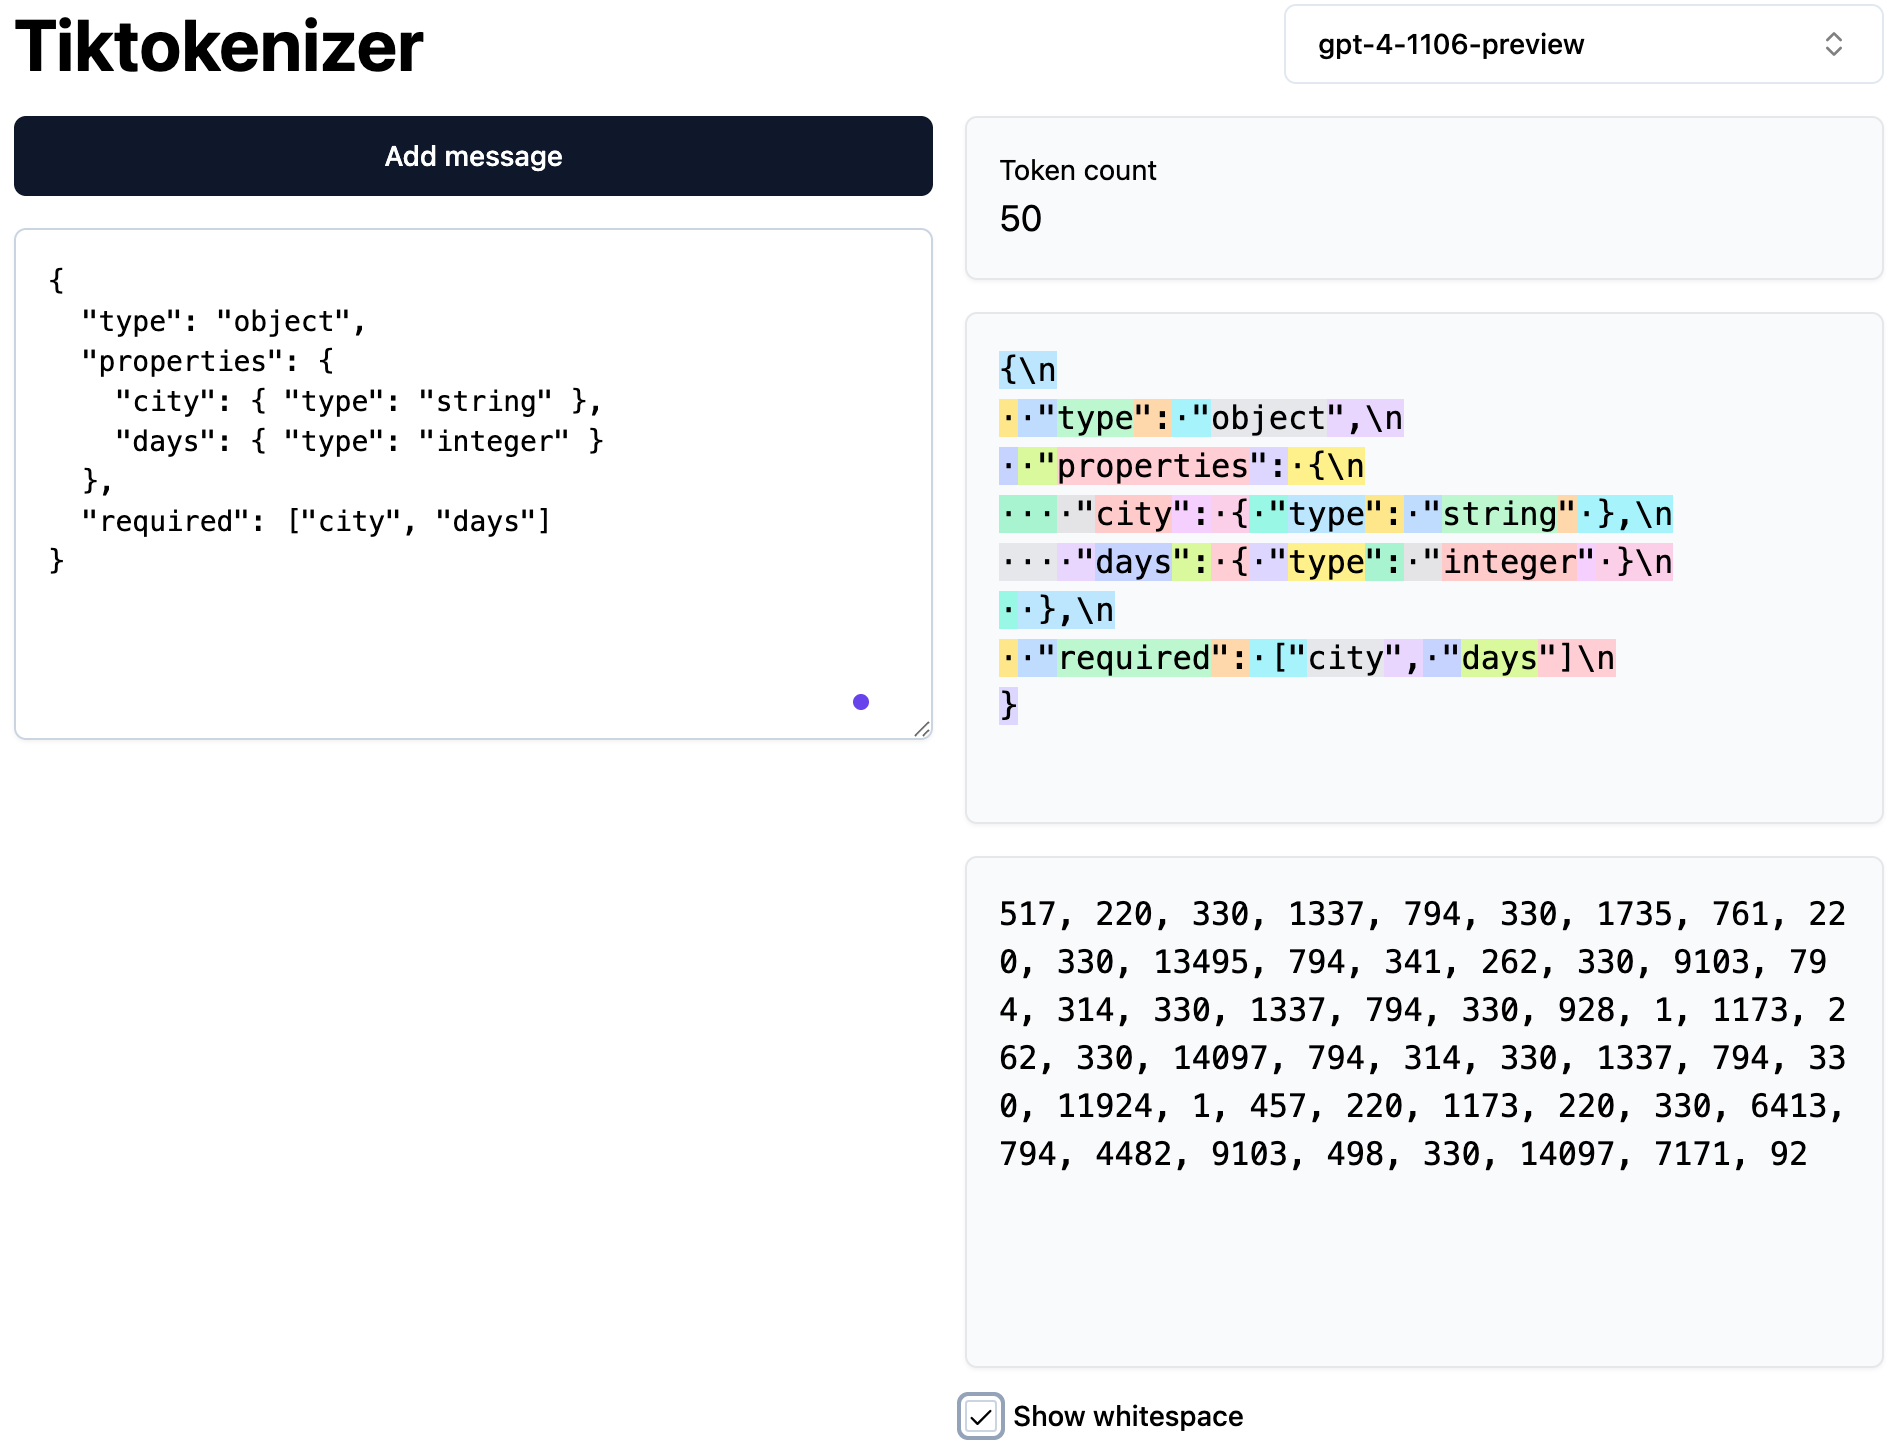Click the highlighted "properties" token
1898x1444 pixels.
1153,466
